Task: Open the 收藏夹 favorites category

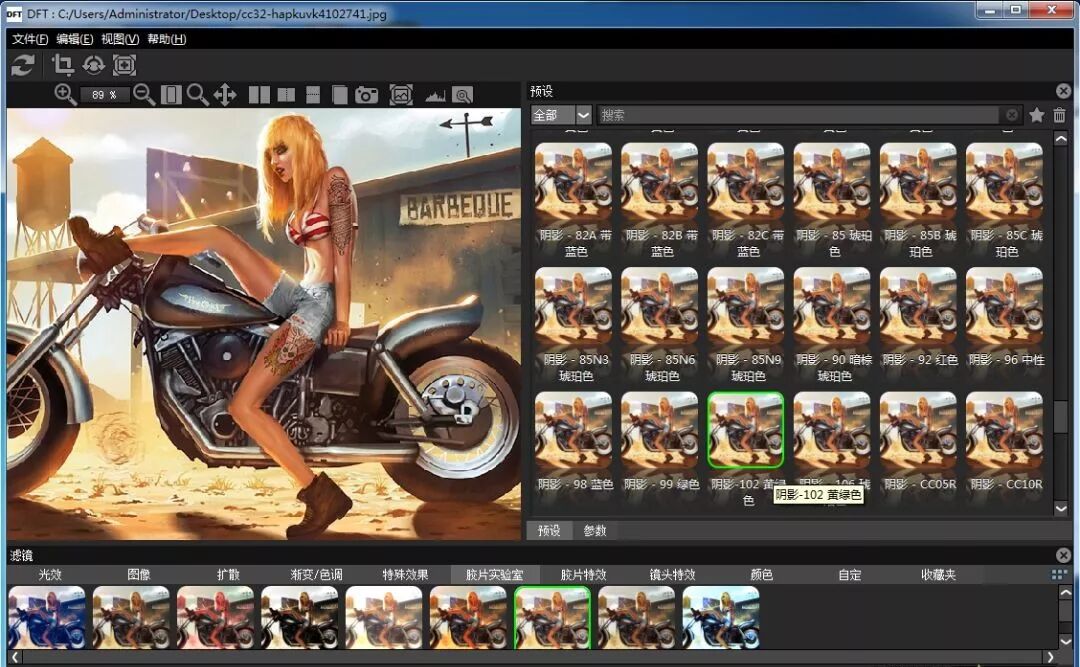Action: [x=938, y=575]
